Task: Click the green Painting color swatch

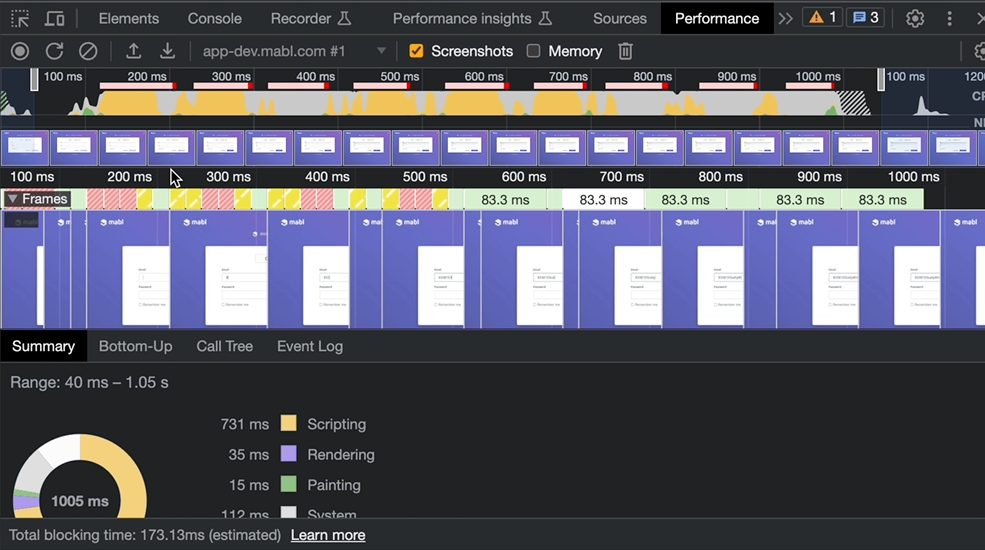Action: [288, 484]
